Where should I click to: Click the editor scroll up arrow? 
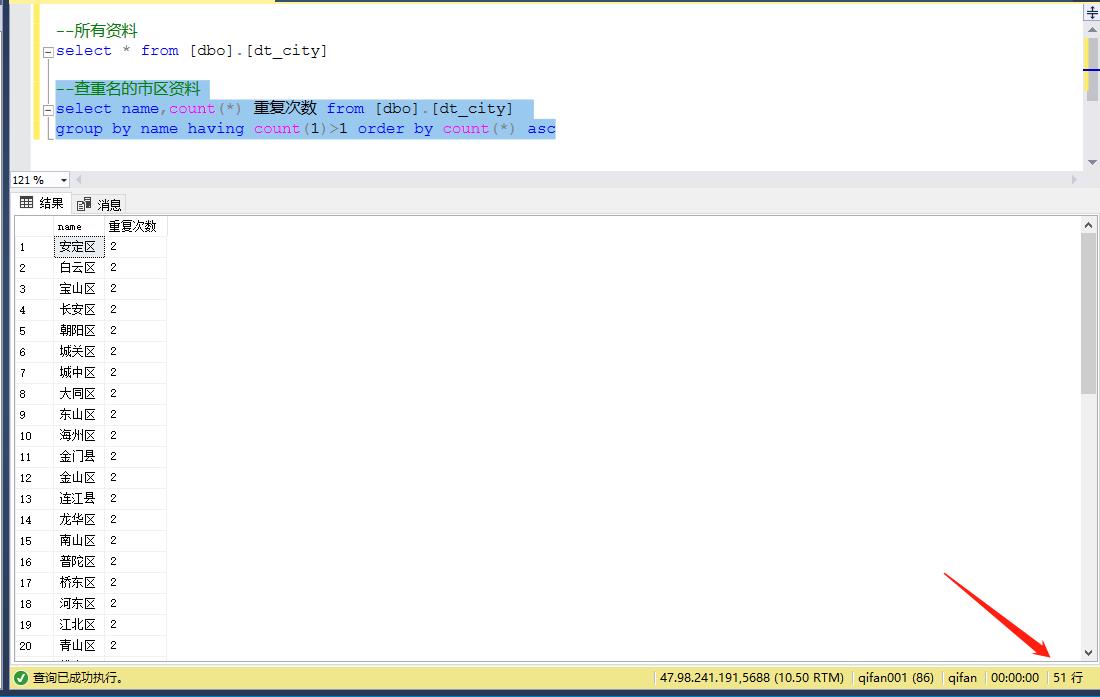tap(1091, 31)
